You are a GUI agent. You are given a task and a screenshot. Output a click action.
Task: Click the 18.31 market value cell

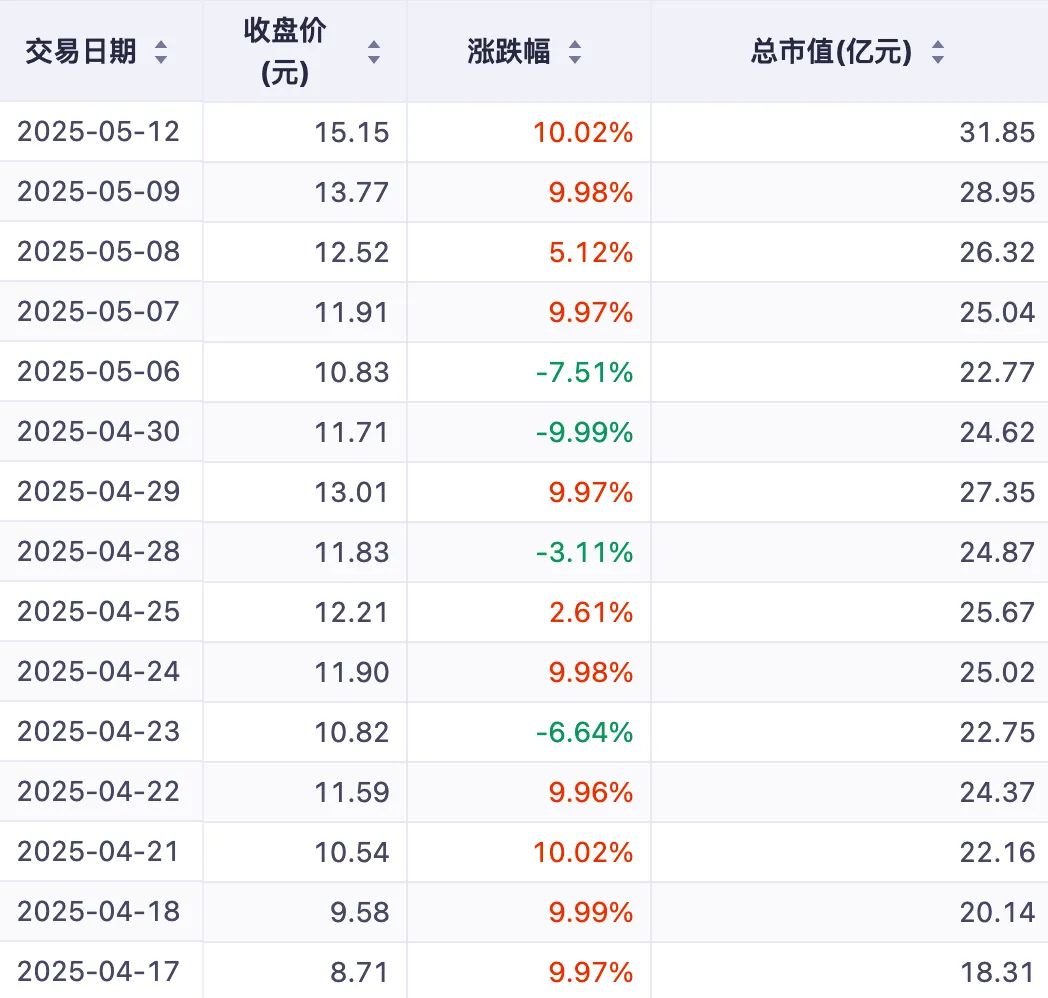(997, 971)
